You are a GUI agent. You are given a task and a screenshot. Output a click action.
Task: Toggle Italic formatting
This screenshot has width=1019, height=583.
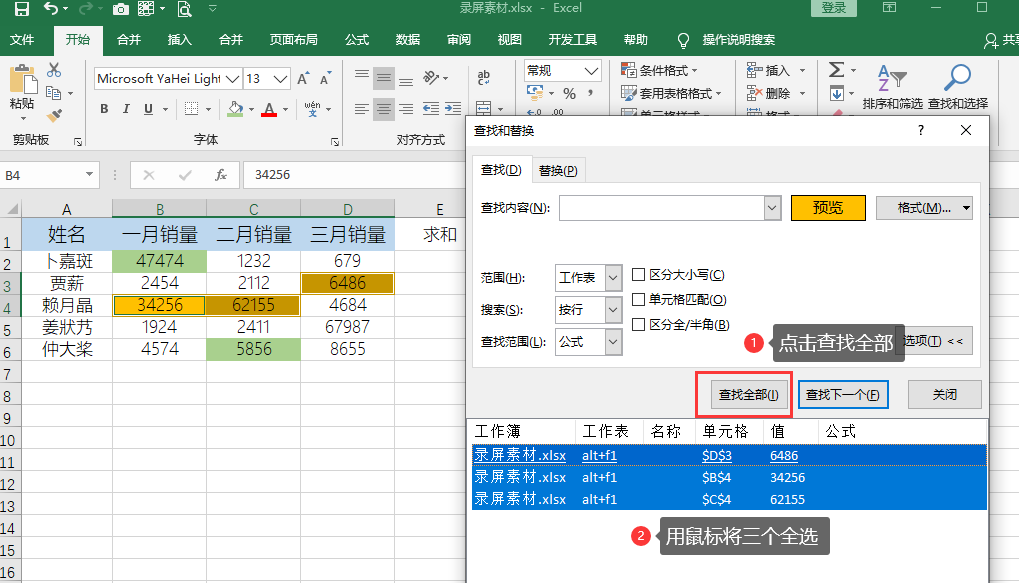tap(126, 109)
